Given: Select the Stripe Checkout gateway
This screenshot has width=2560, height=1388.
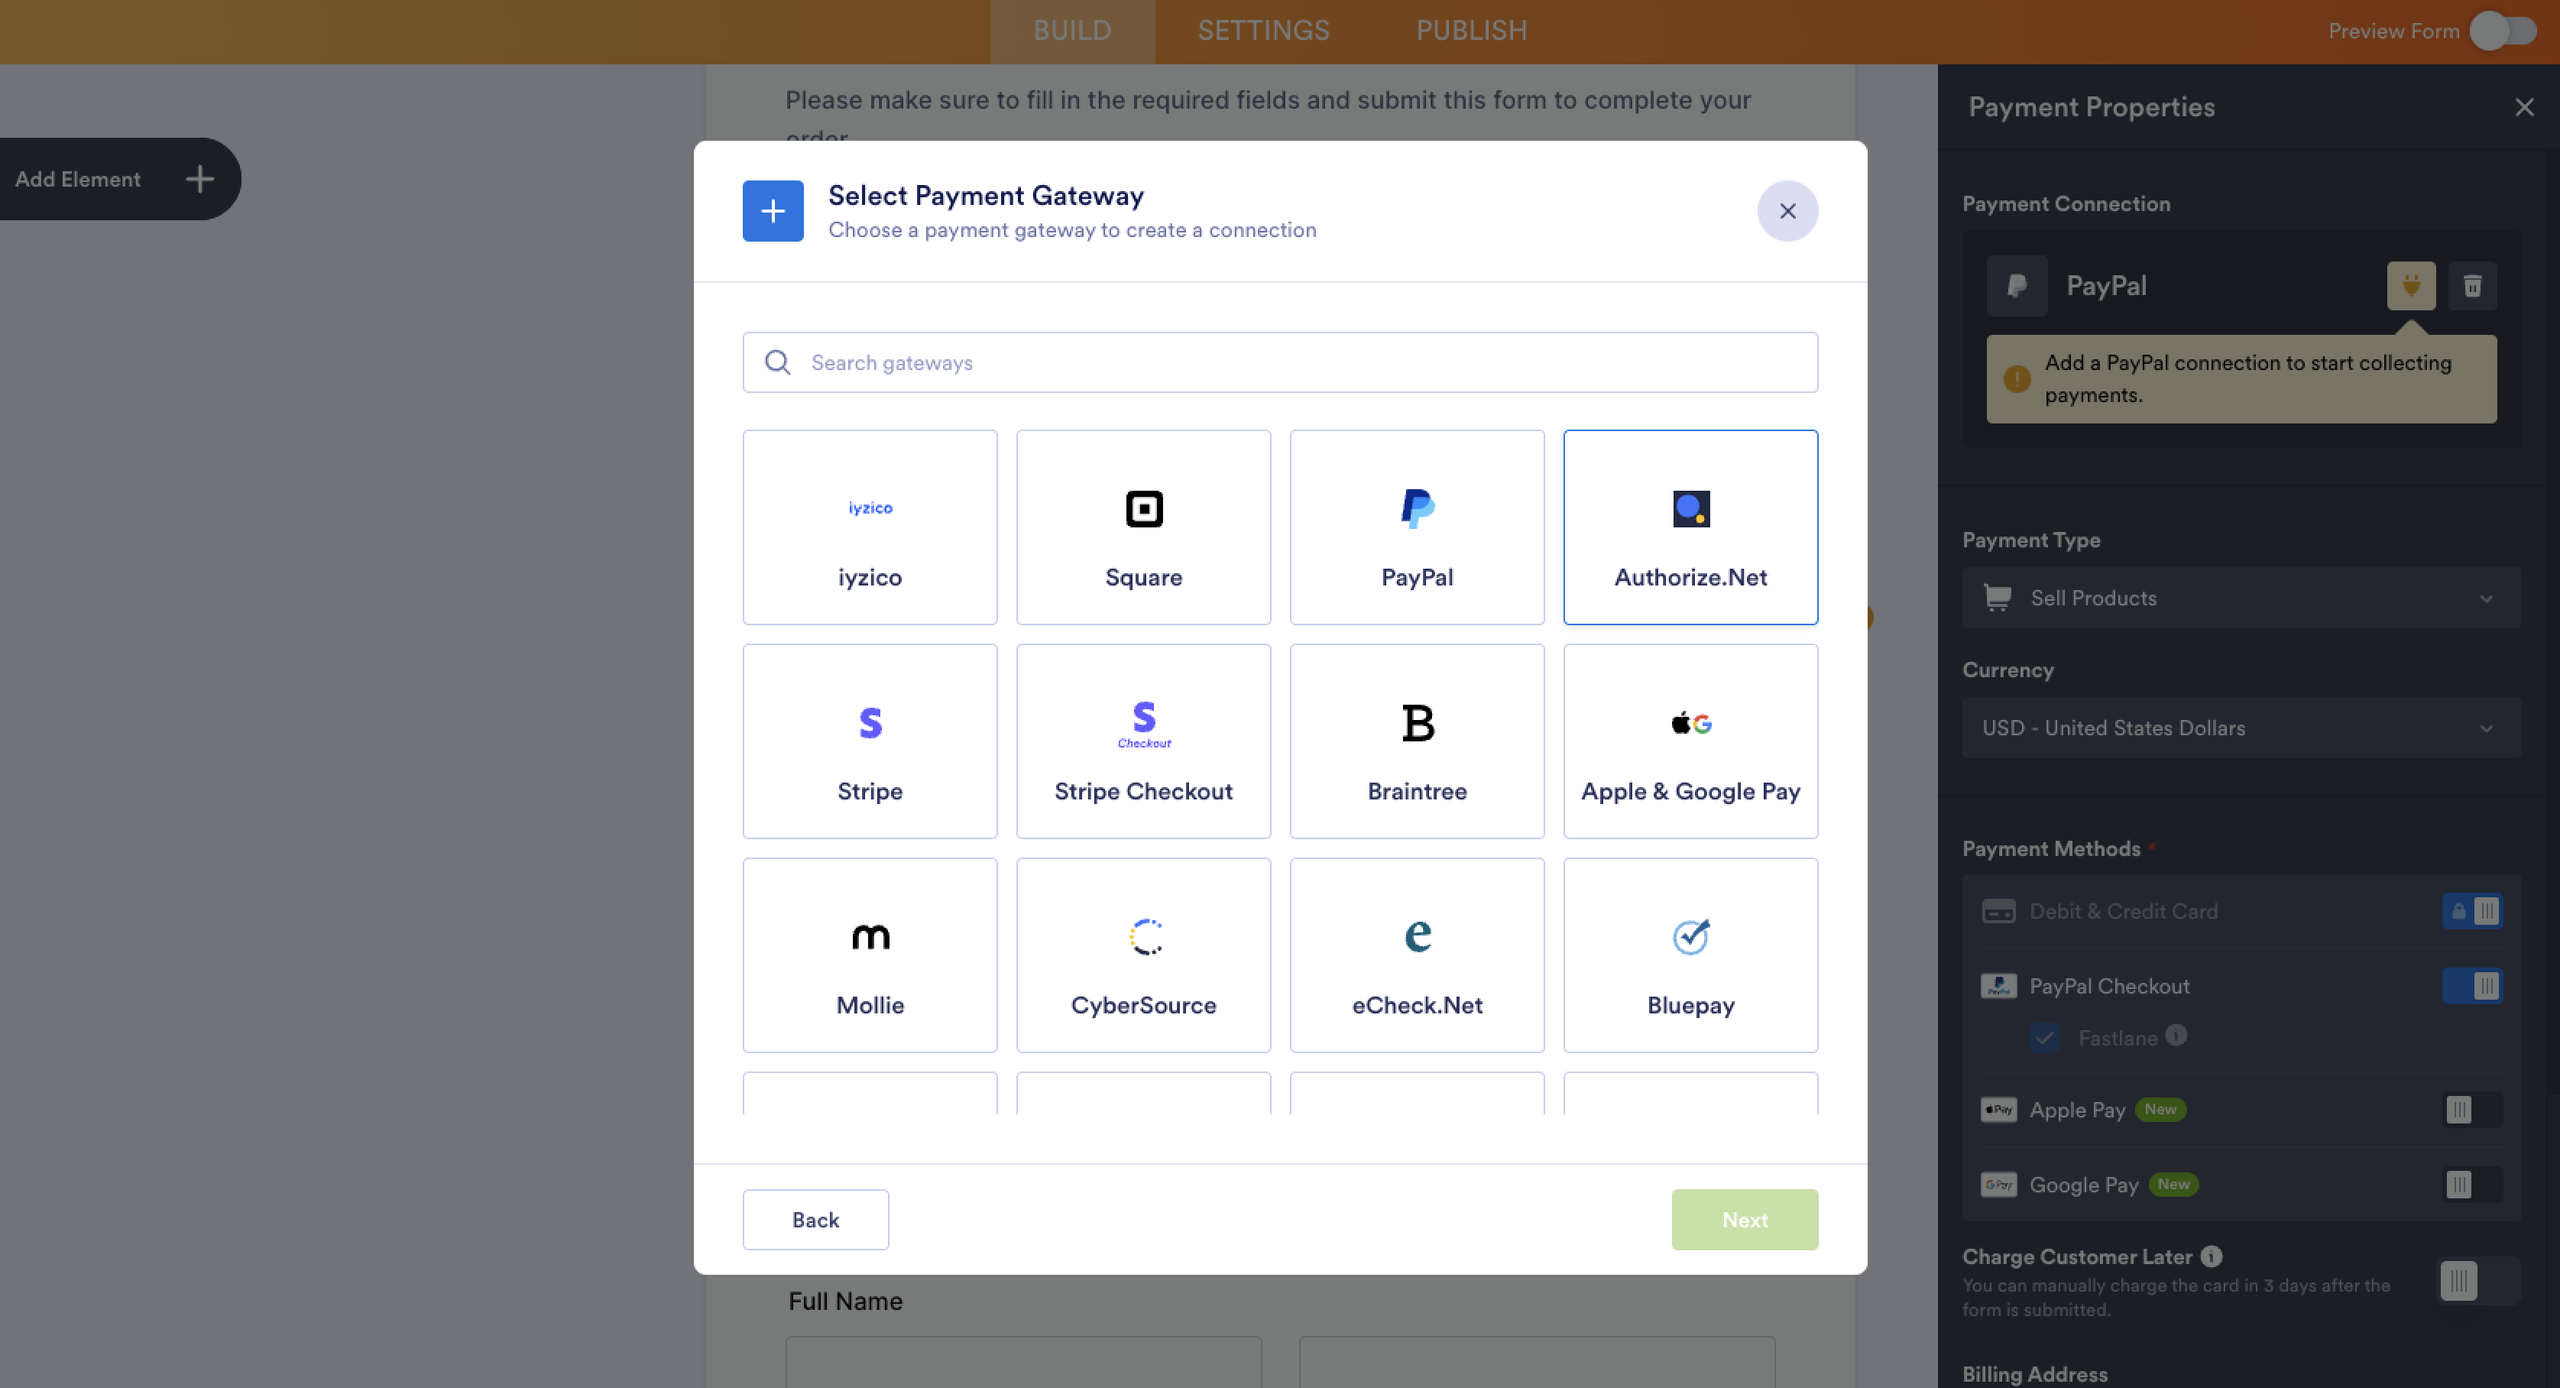Looking at the screenshot, I should click(x=1143, y=741).
